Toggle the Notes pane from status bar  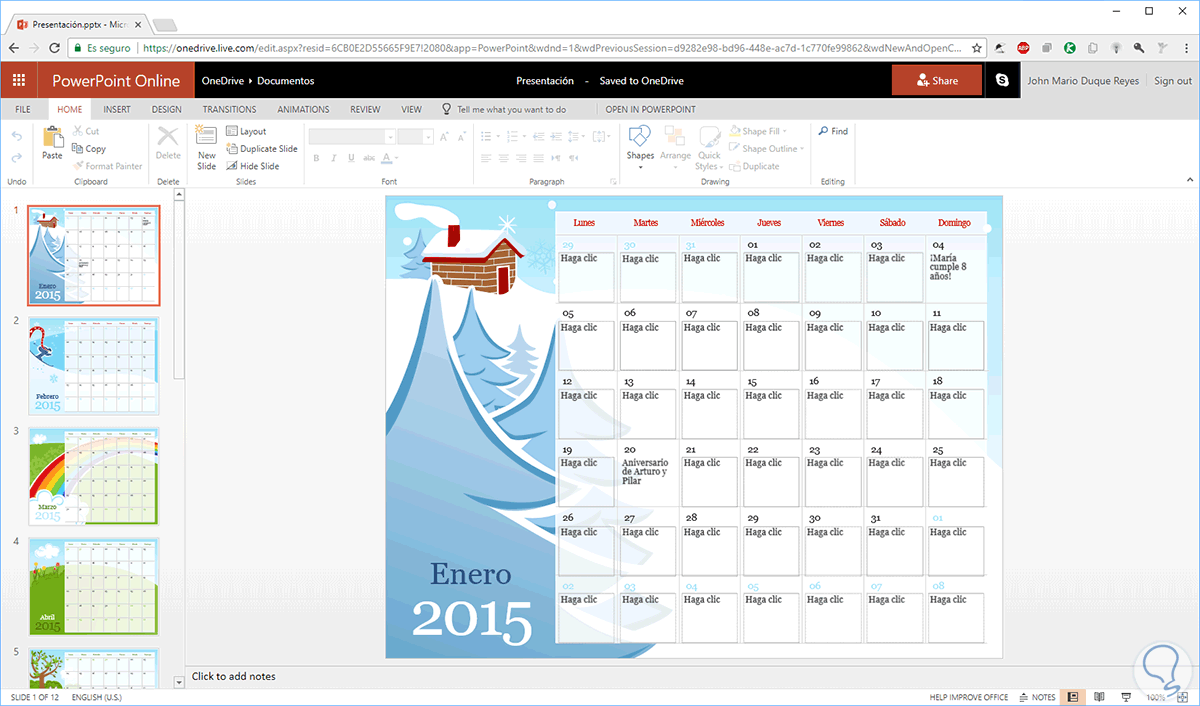pos(1038,697)
